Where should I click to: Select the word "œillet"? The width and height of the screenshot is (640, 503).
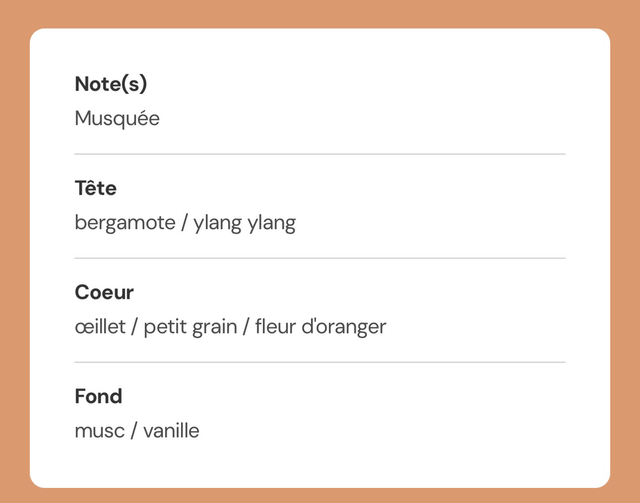coord(100,327)
